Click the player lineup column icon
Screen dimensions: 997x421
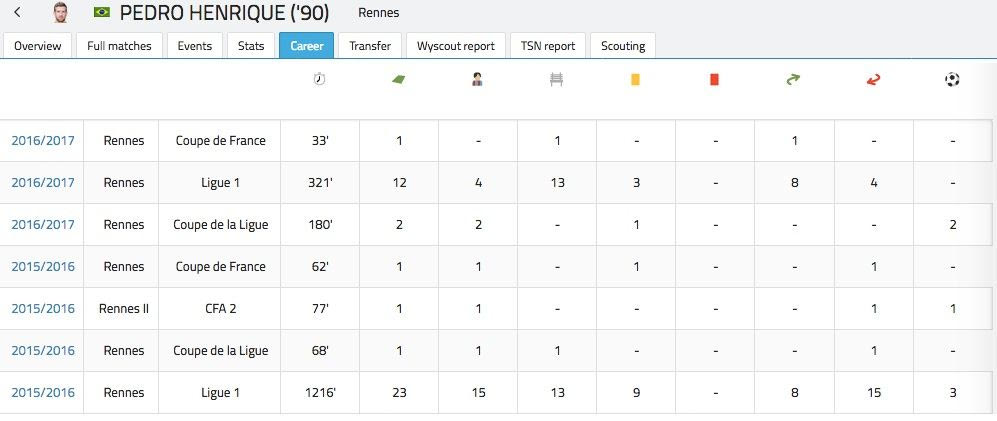pyautogui.click(x=477, y=80)
